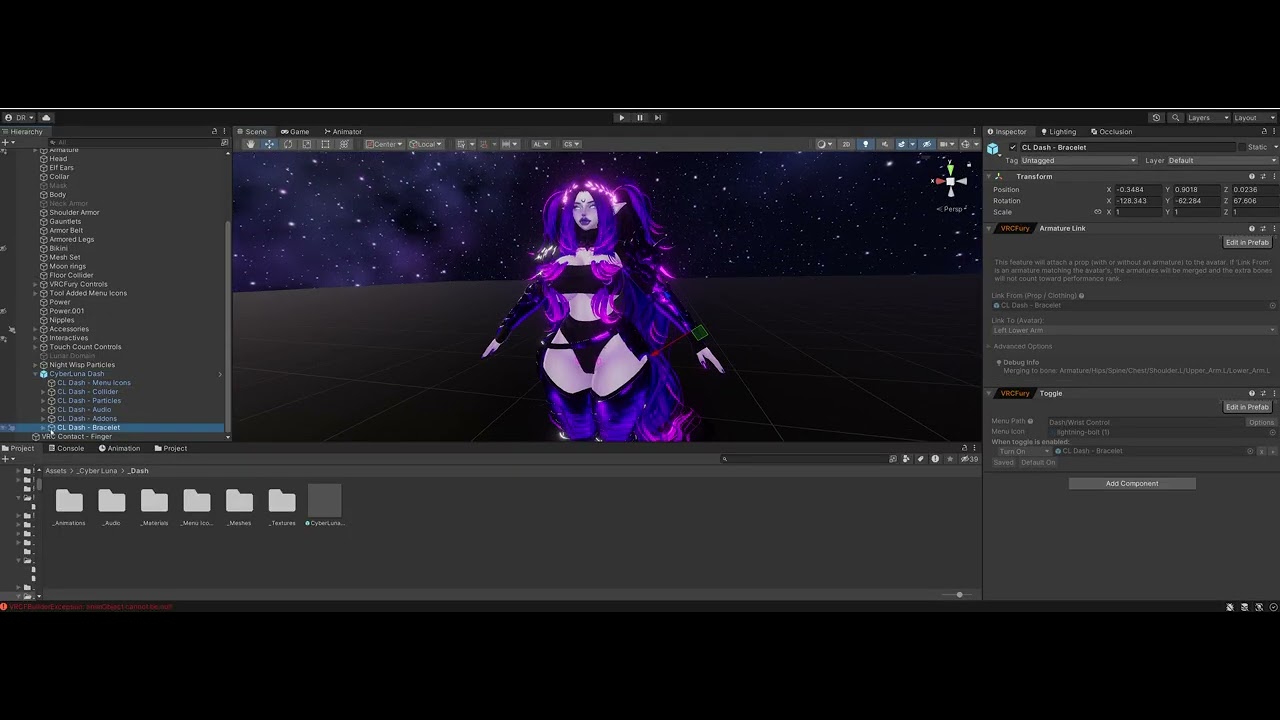The height and width of the screenshot is (720, 1280).
Task: Switch to the Animator tab
Action: coord(343,132)
